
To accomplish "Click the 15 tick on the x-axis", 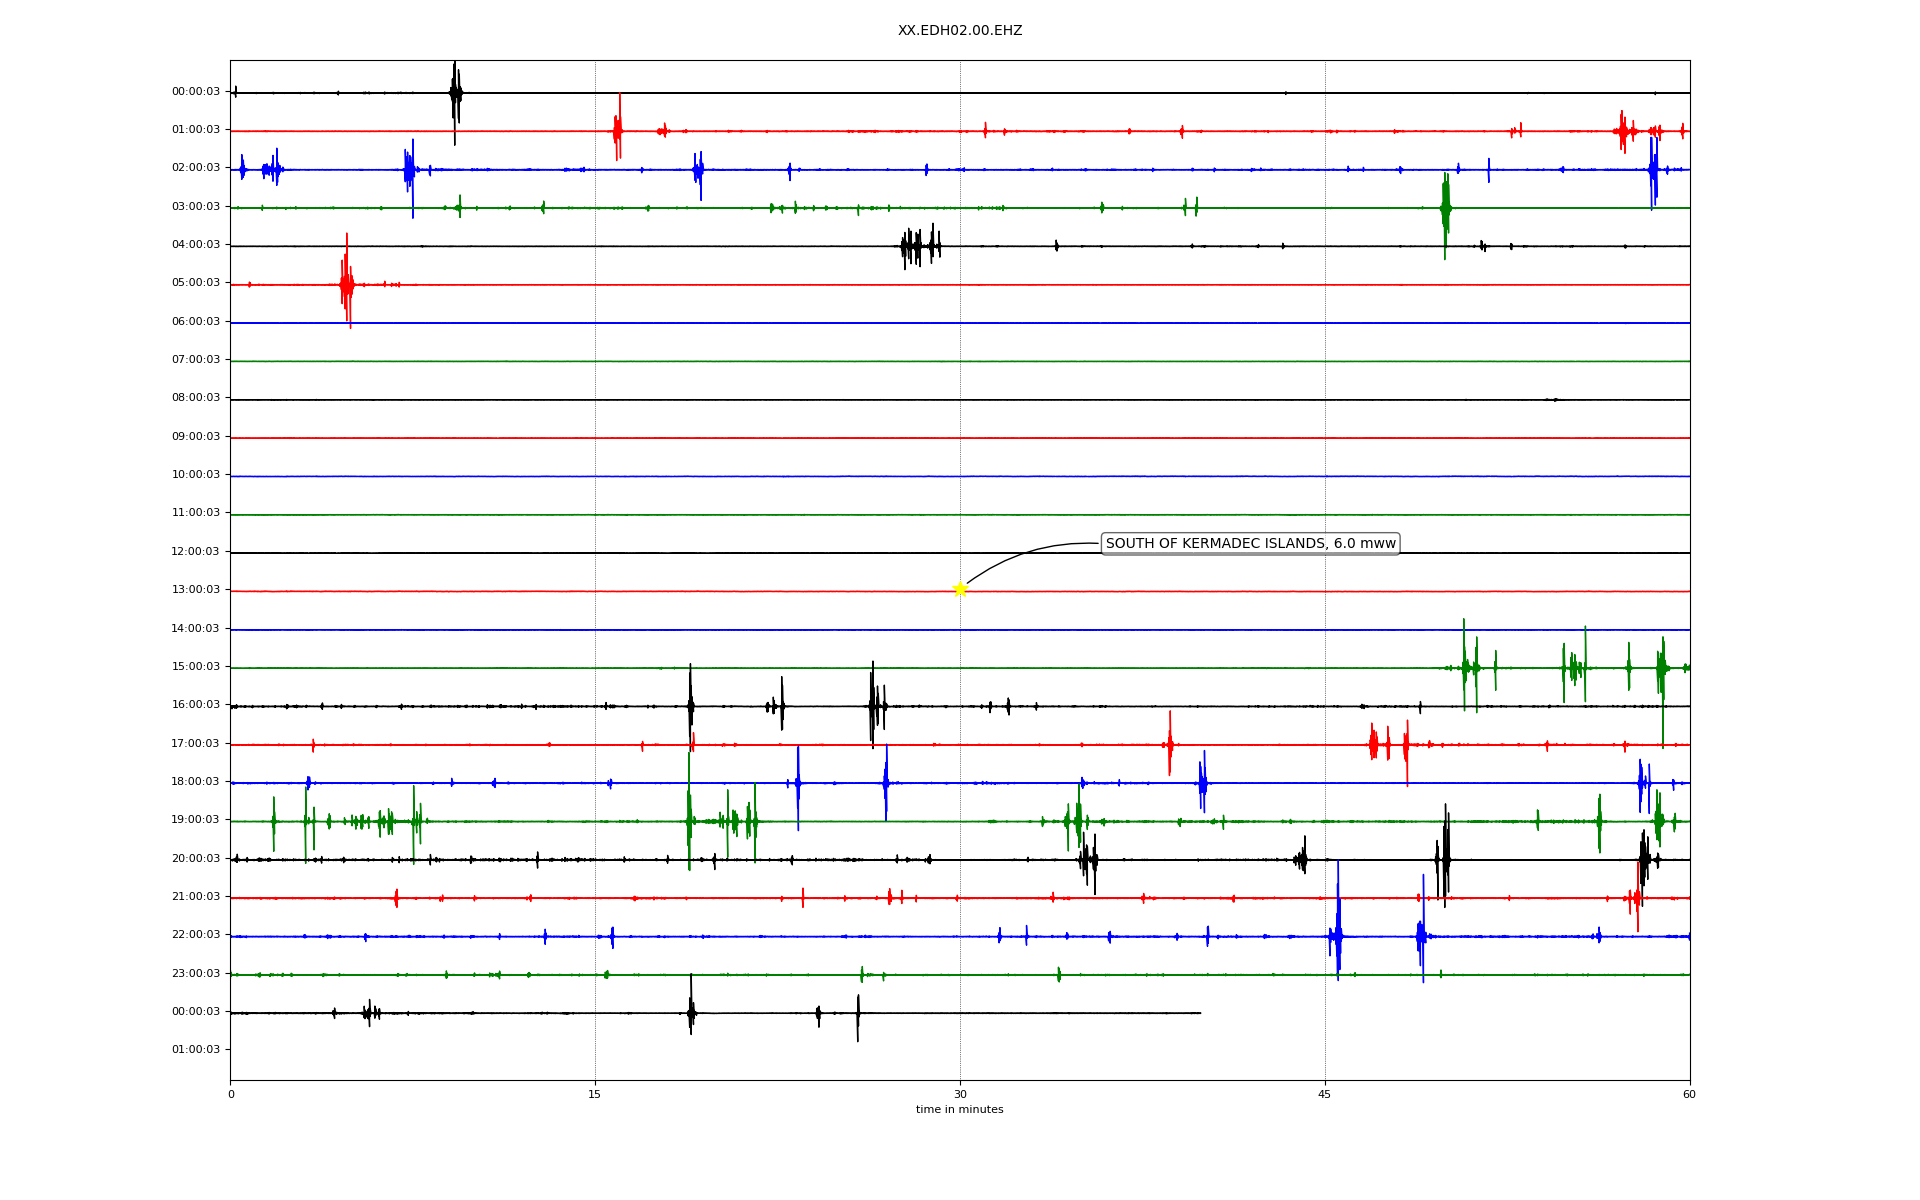I will pyautogui.click(x=595, y=1094).
